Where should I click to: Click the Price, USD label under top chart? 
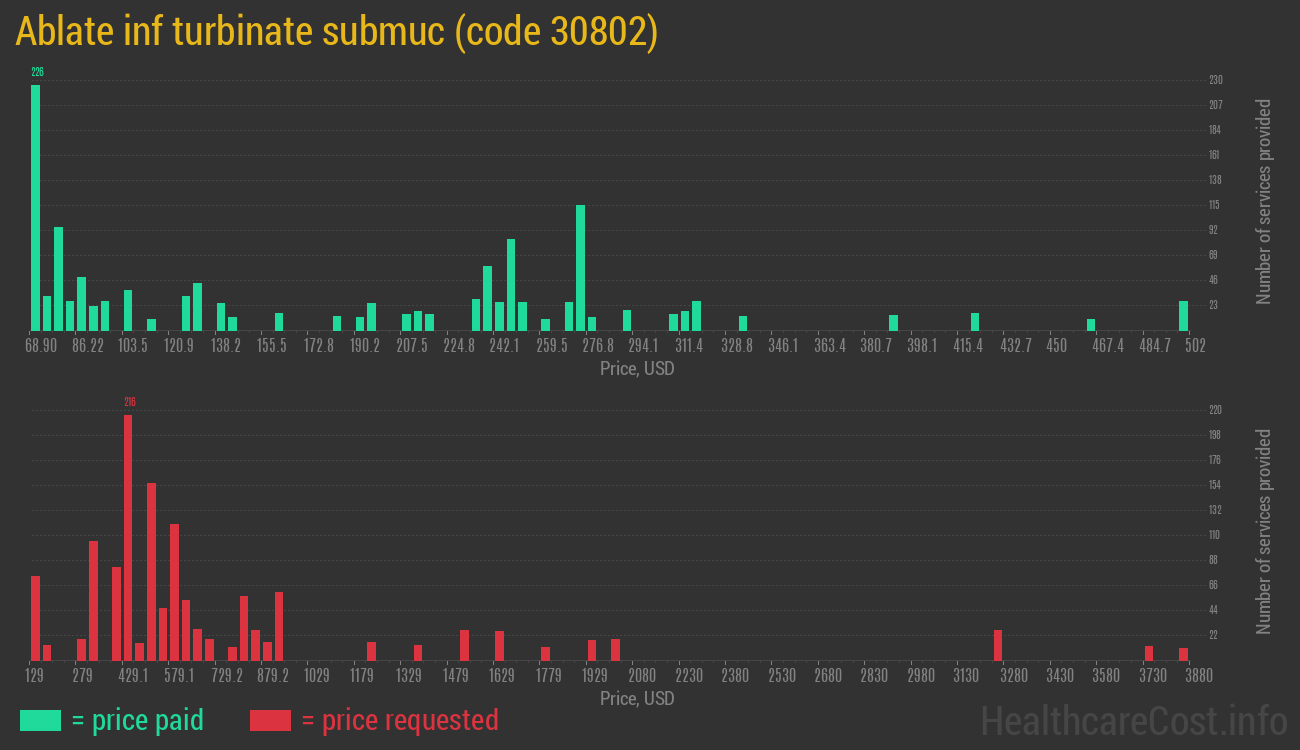coord(636,368)
